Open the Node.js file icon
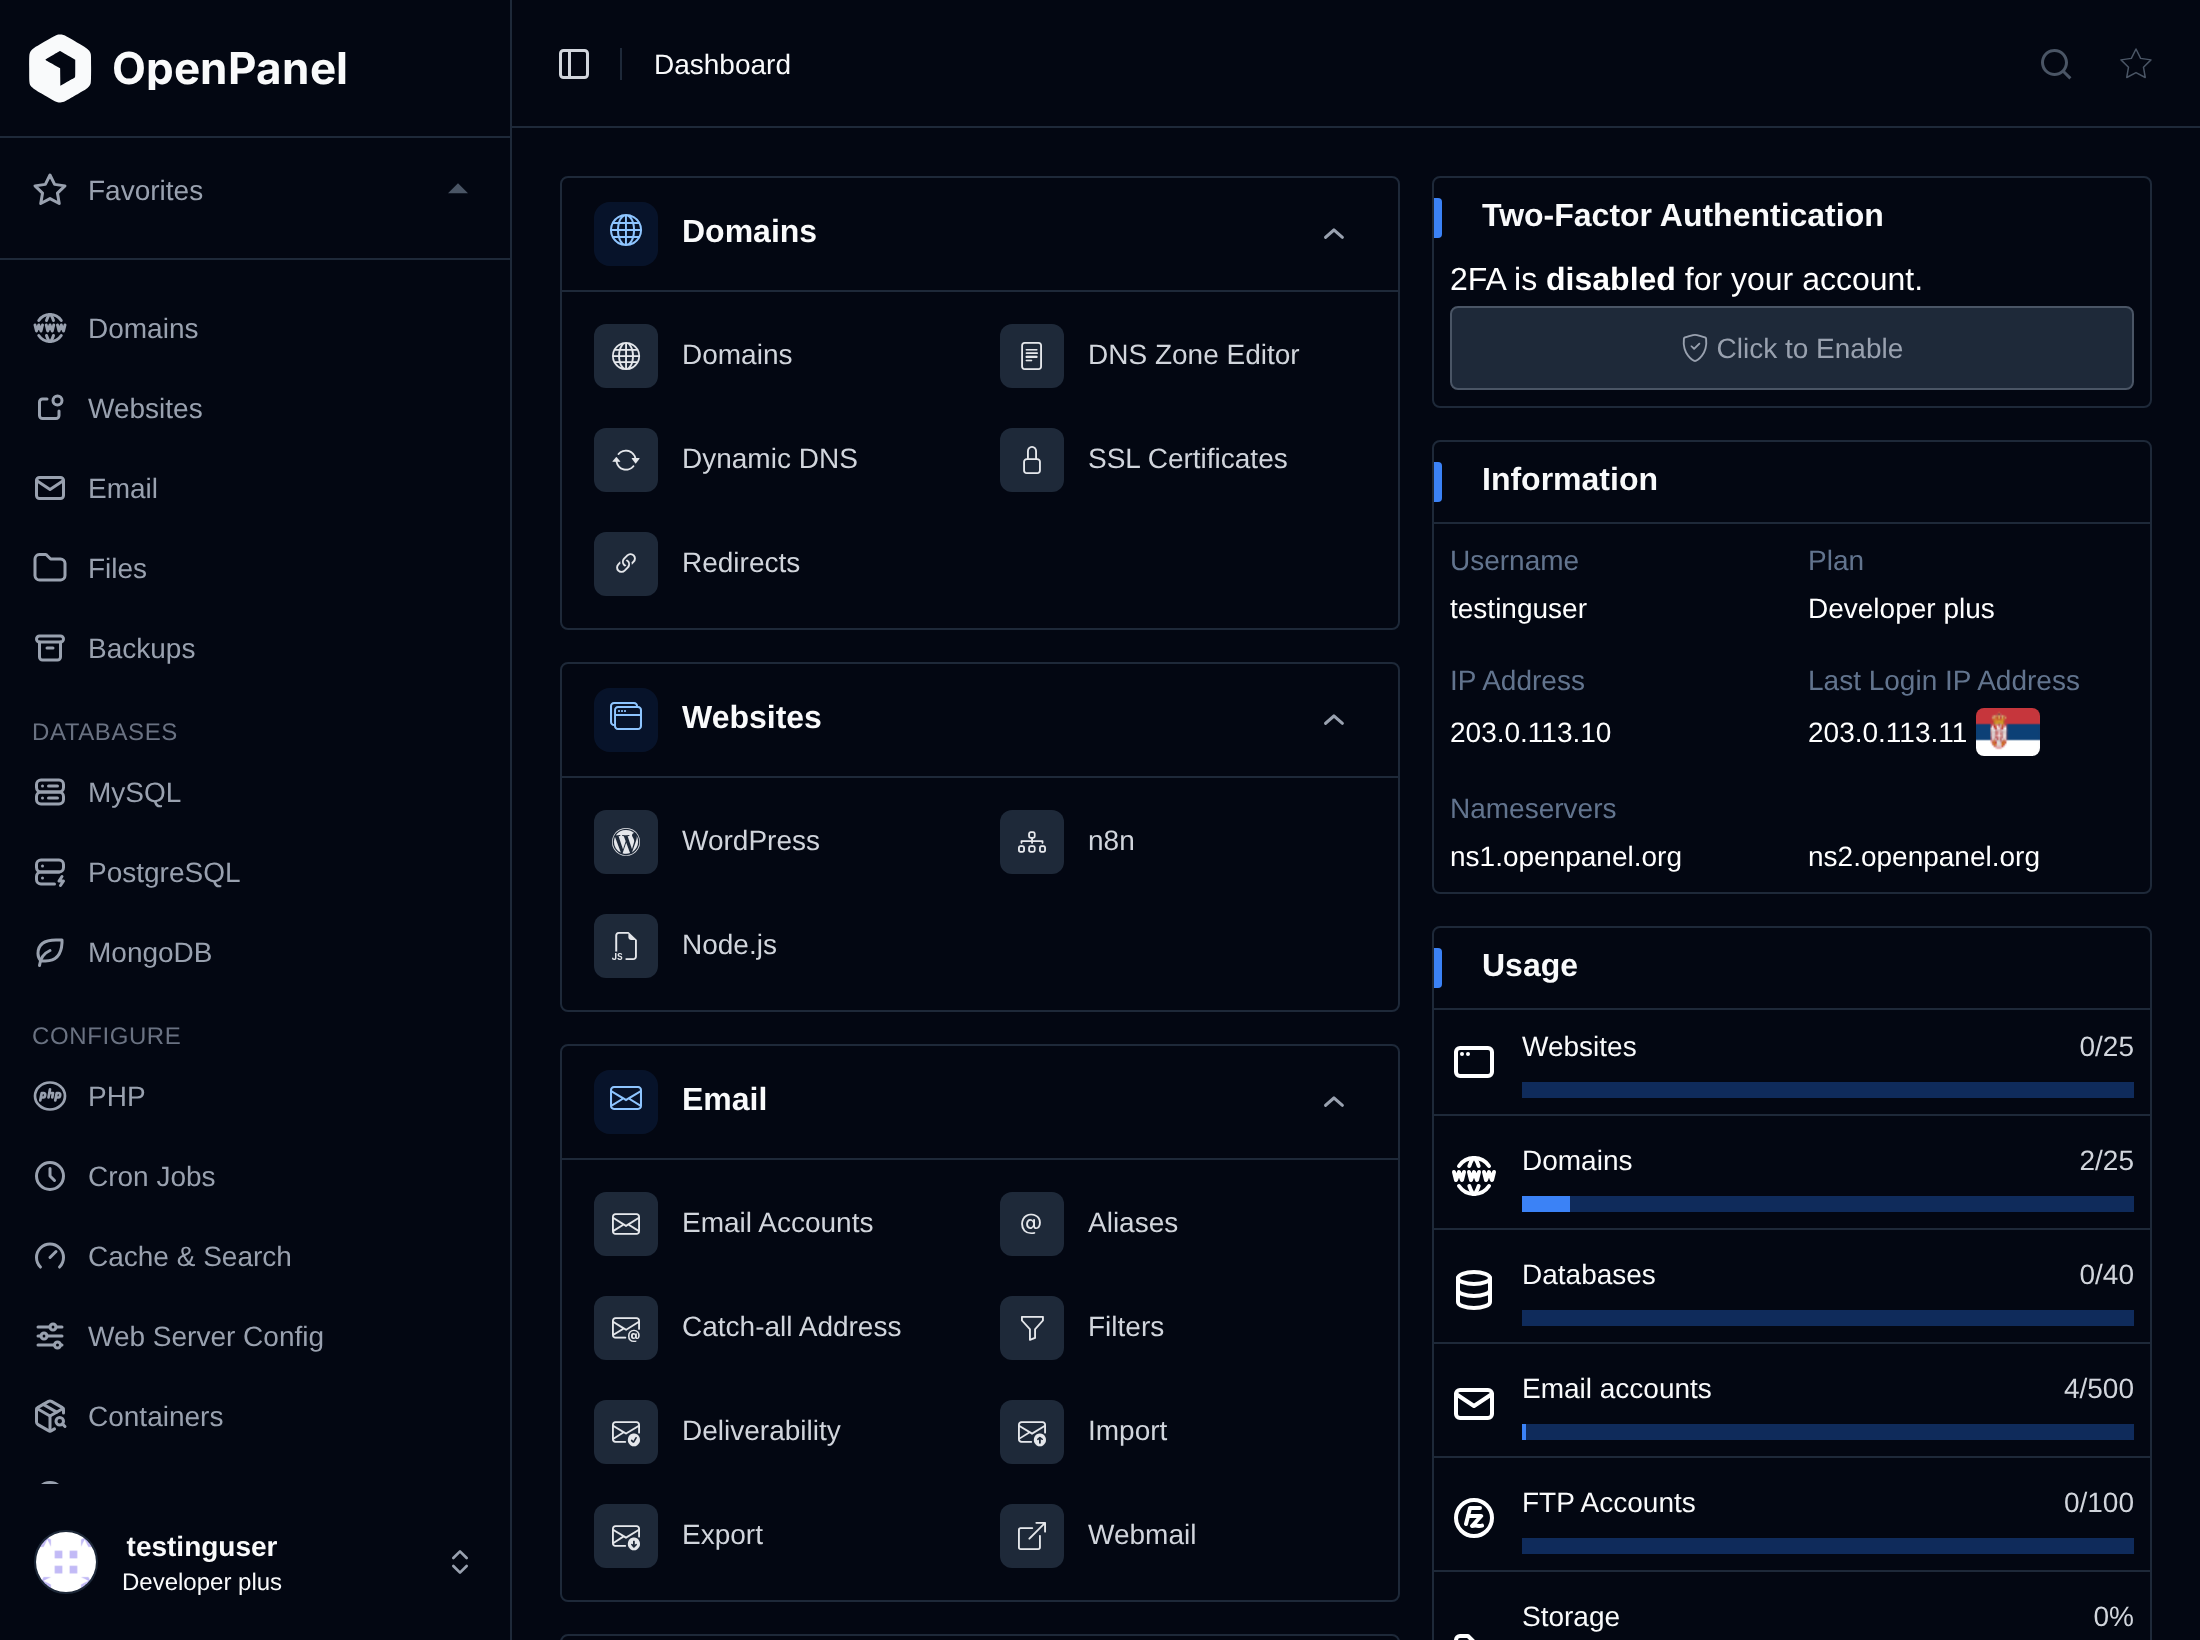The height and width of the screenshot is (1640, 2200). [x=626, y=946]
